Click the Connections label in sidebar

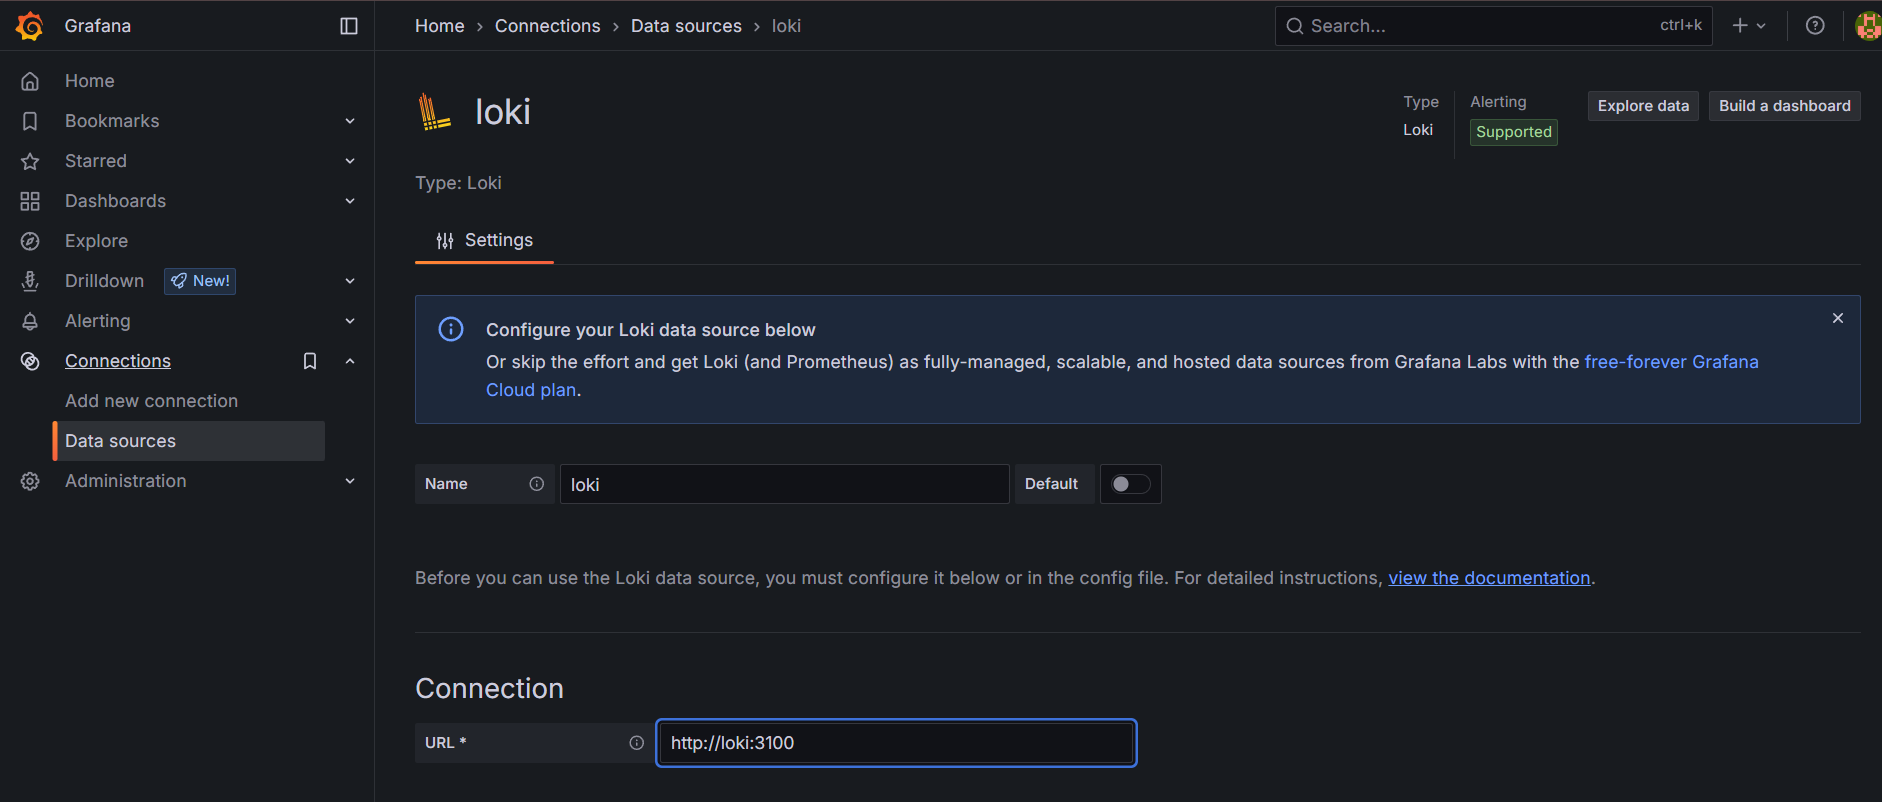[x=118, y=361]
